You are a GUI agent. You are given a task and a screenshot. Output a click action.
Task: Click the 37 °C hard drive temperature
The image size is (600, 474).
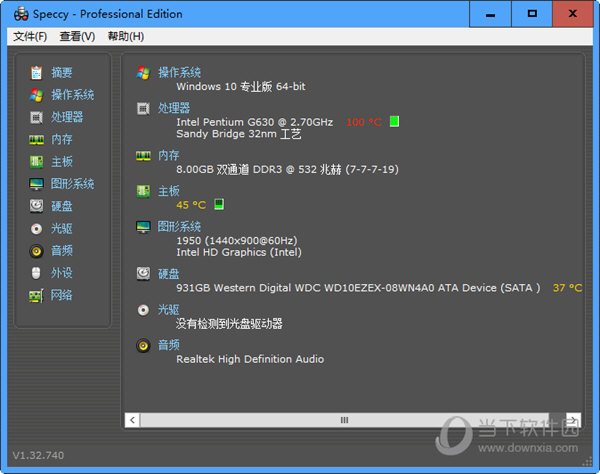567,288
